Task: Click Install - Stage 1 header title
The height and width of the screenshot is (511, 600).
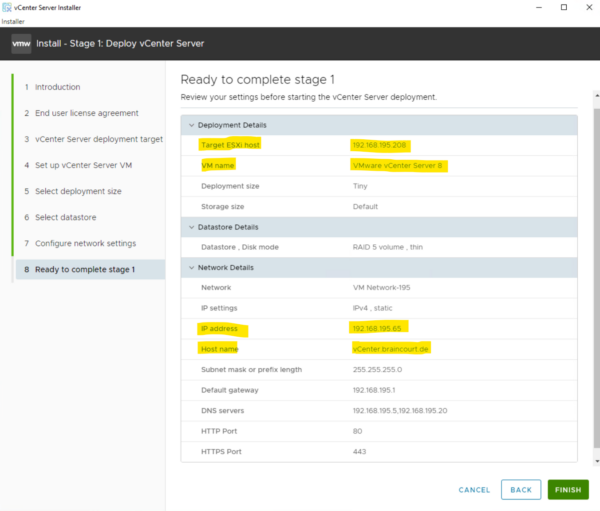Action: (120, 44)
